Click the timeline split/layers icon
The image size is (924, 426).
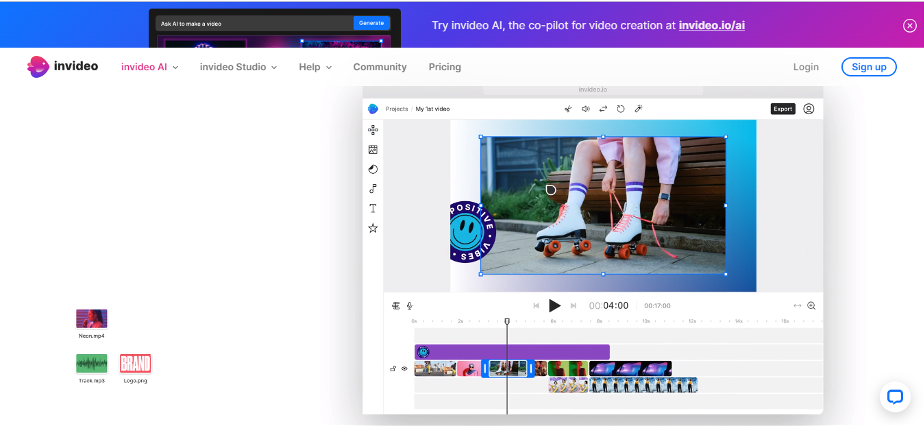point(396,306)
